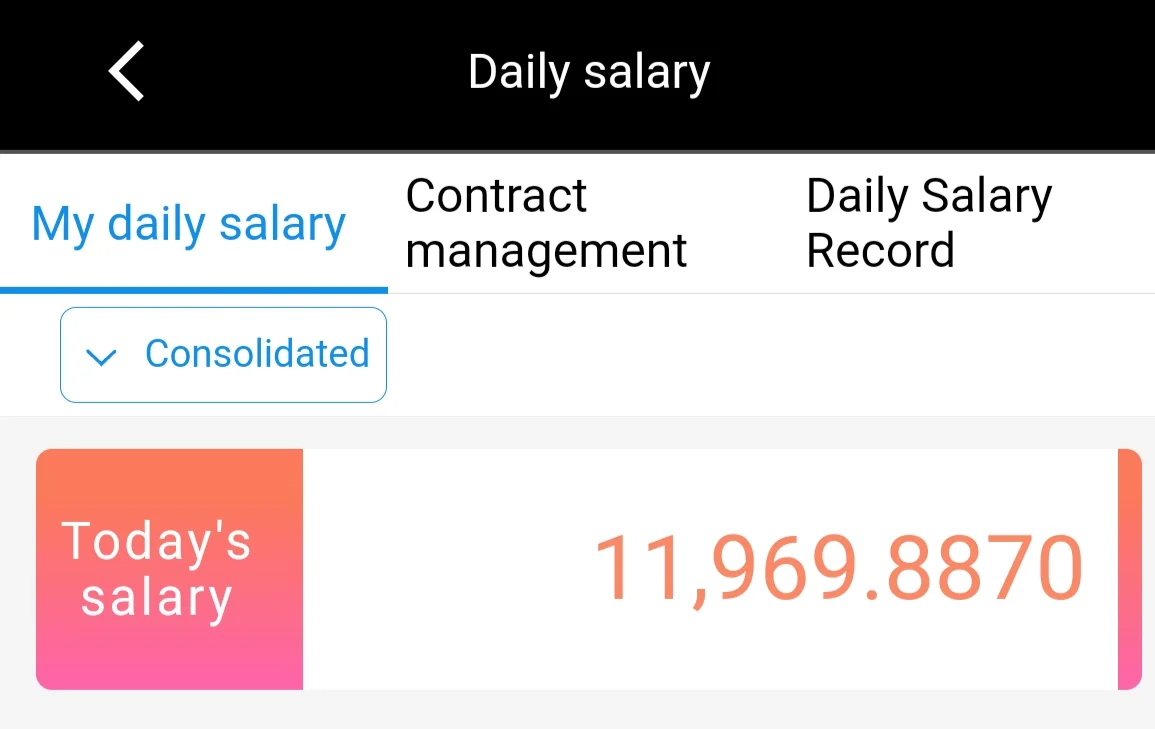Select the 11,969.8870 salary amount

pyautogui.click(x=838, y=568)
